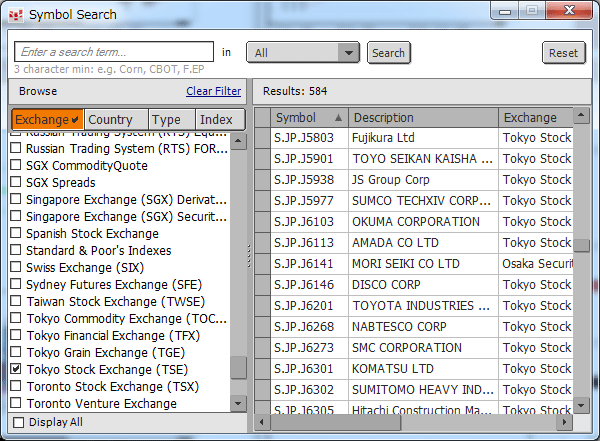
Task: Switch to the Country browse tab
Action: (x=116, y=119)
